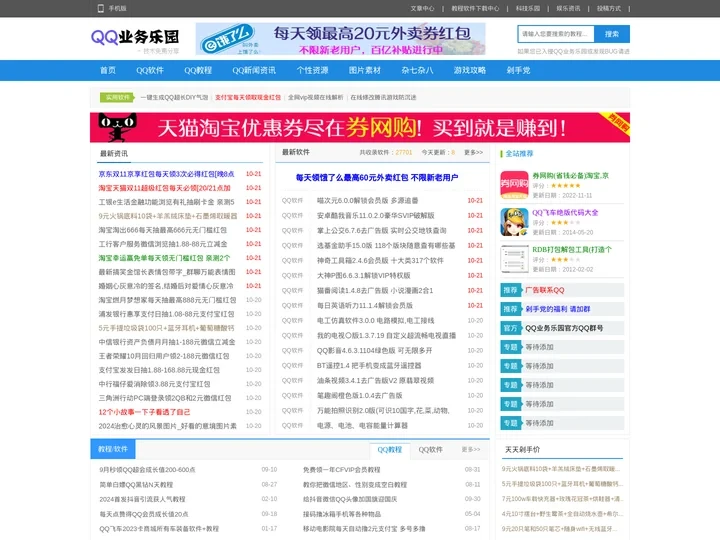The image size is (720, 540).
Task: Click 手机版 link in top bar
Action: [x=117, y=8]
